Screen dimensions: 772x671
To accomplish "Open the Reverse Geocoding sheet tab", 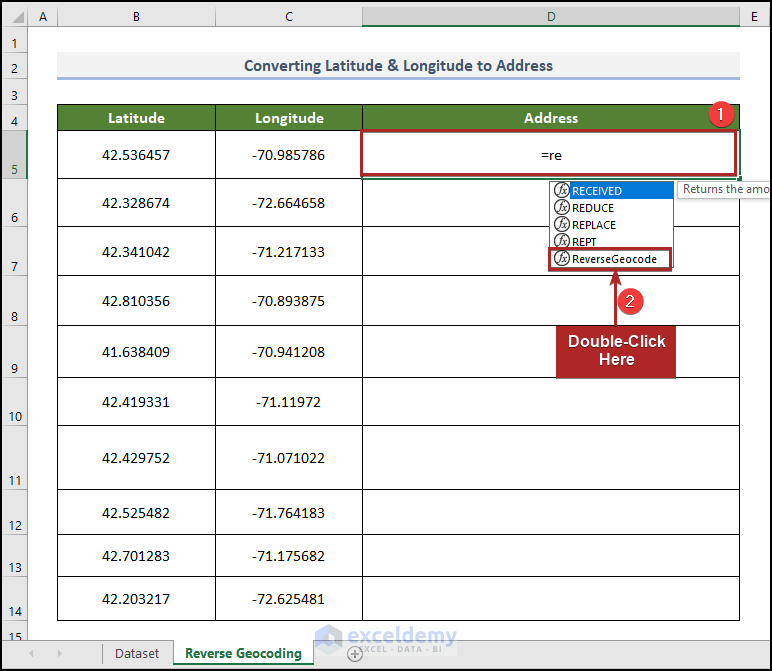I will point(243,653).
